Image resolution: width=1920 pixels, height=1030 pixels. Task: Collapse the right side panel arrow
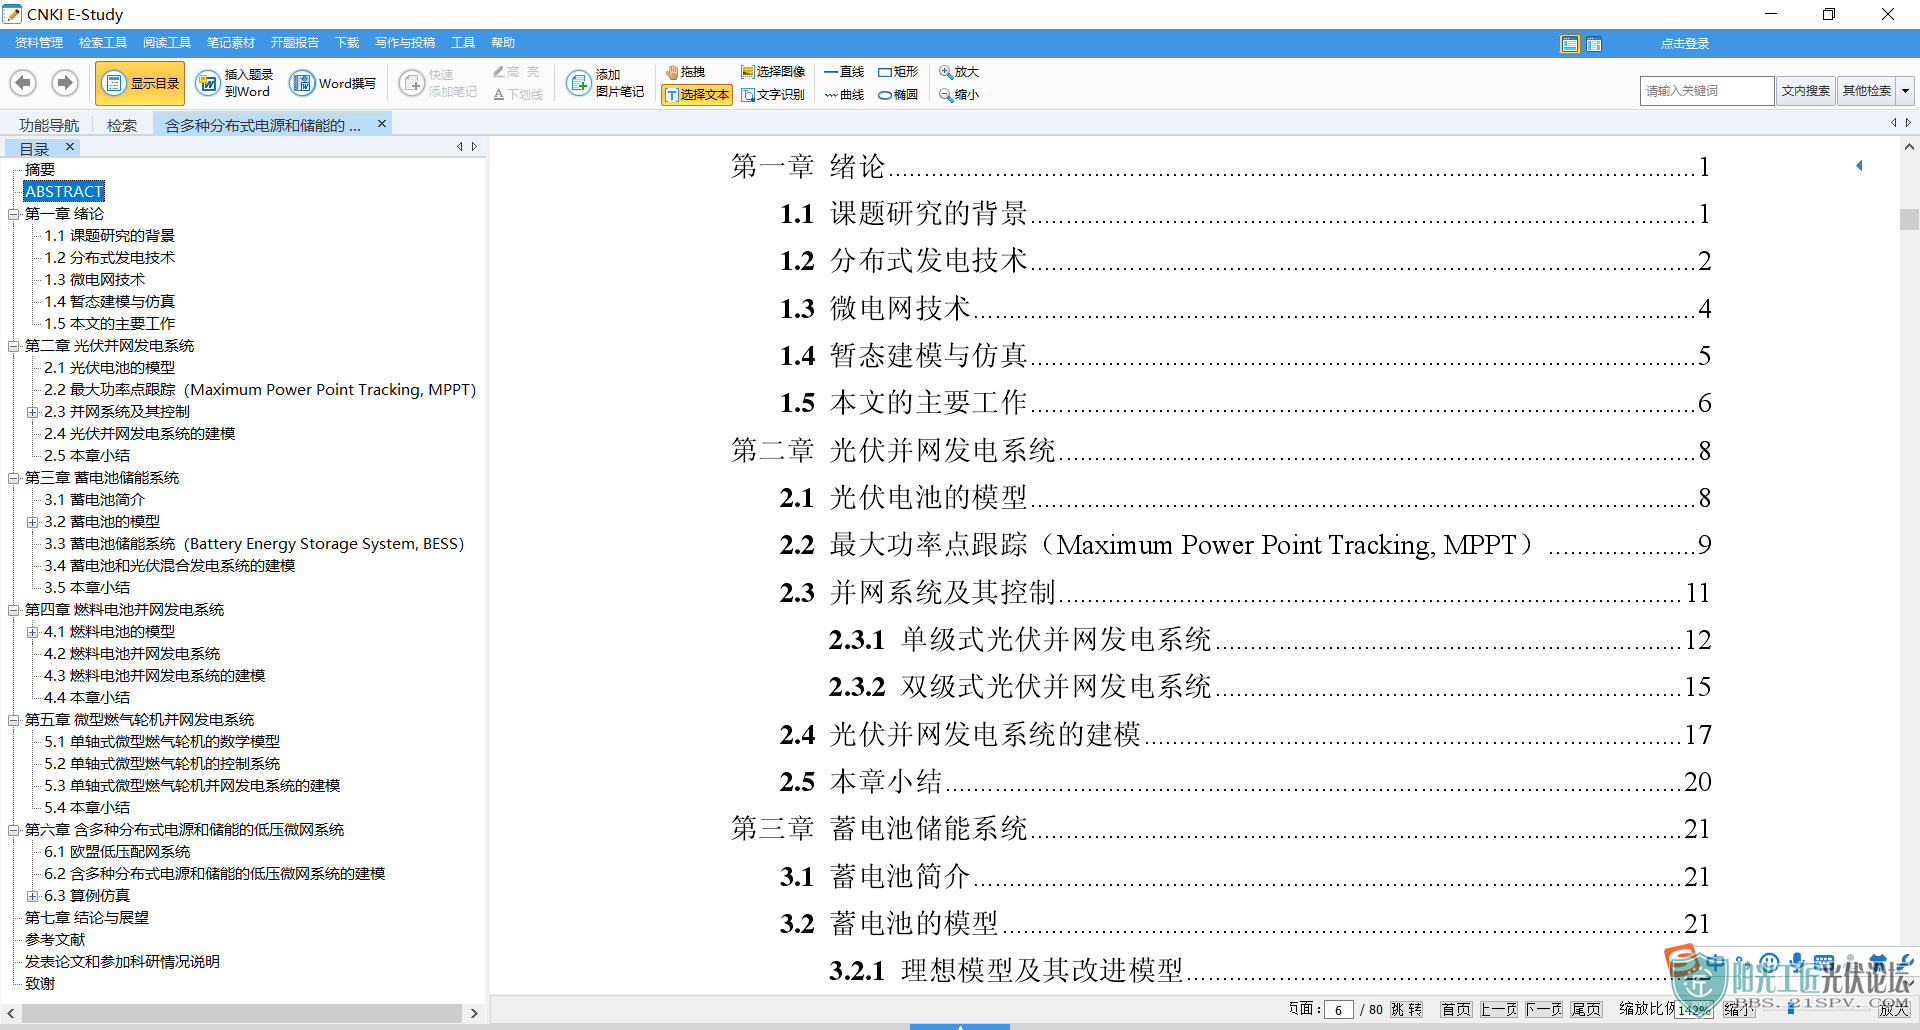[x=1859, y=166]
